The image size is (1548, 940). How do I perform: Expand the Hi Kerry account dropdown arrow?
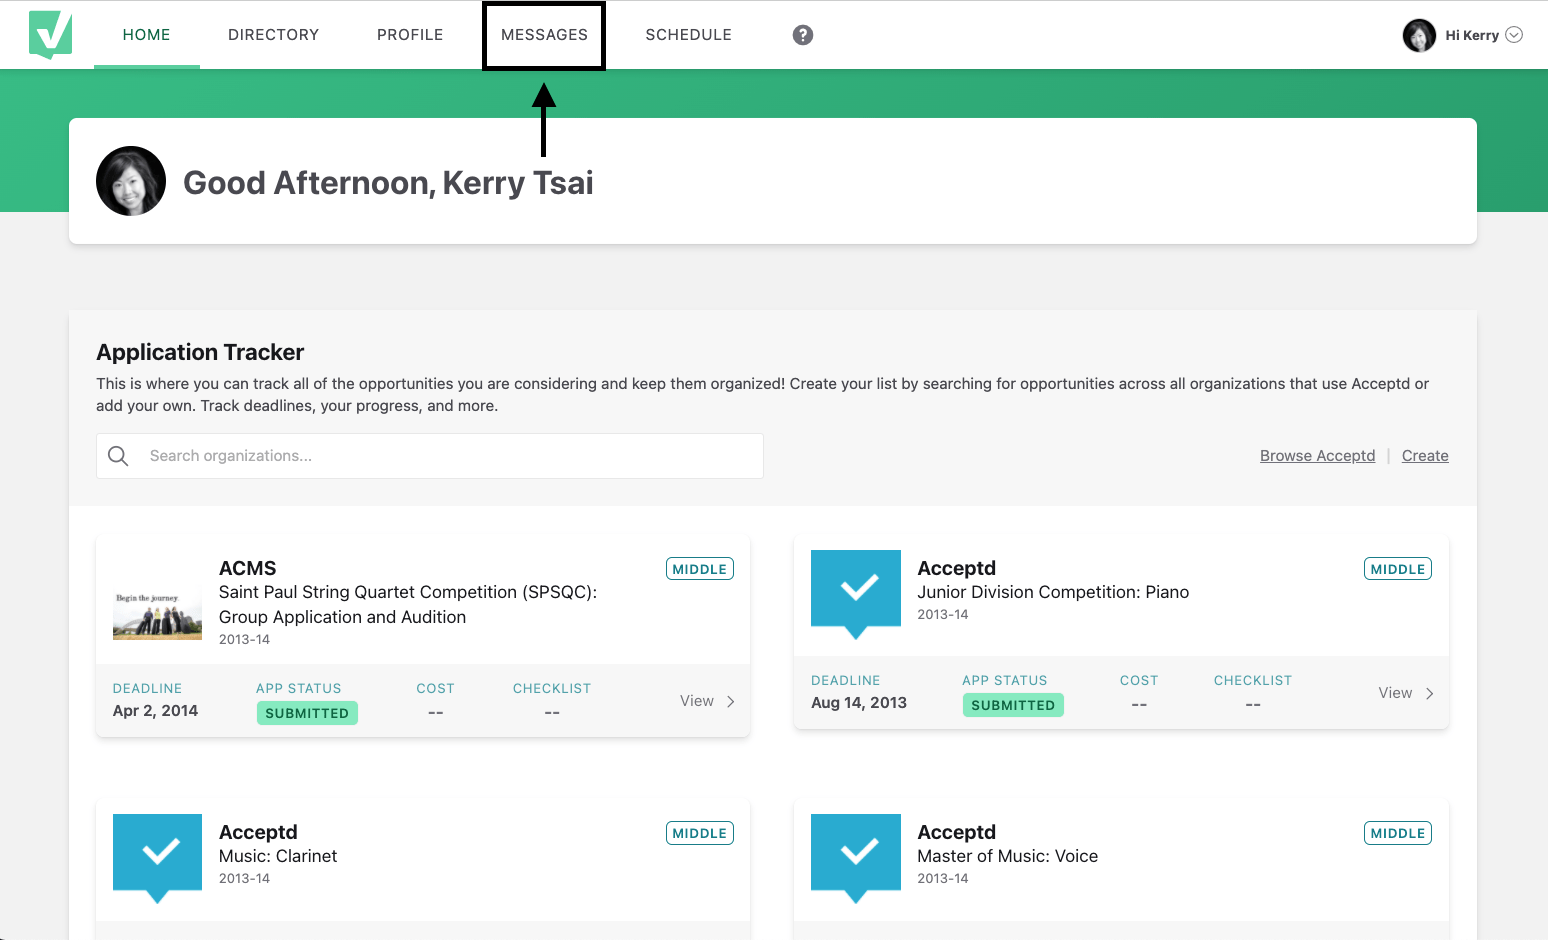[1514, 35]
